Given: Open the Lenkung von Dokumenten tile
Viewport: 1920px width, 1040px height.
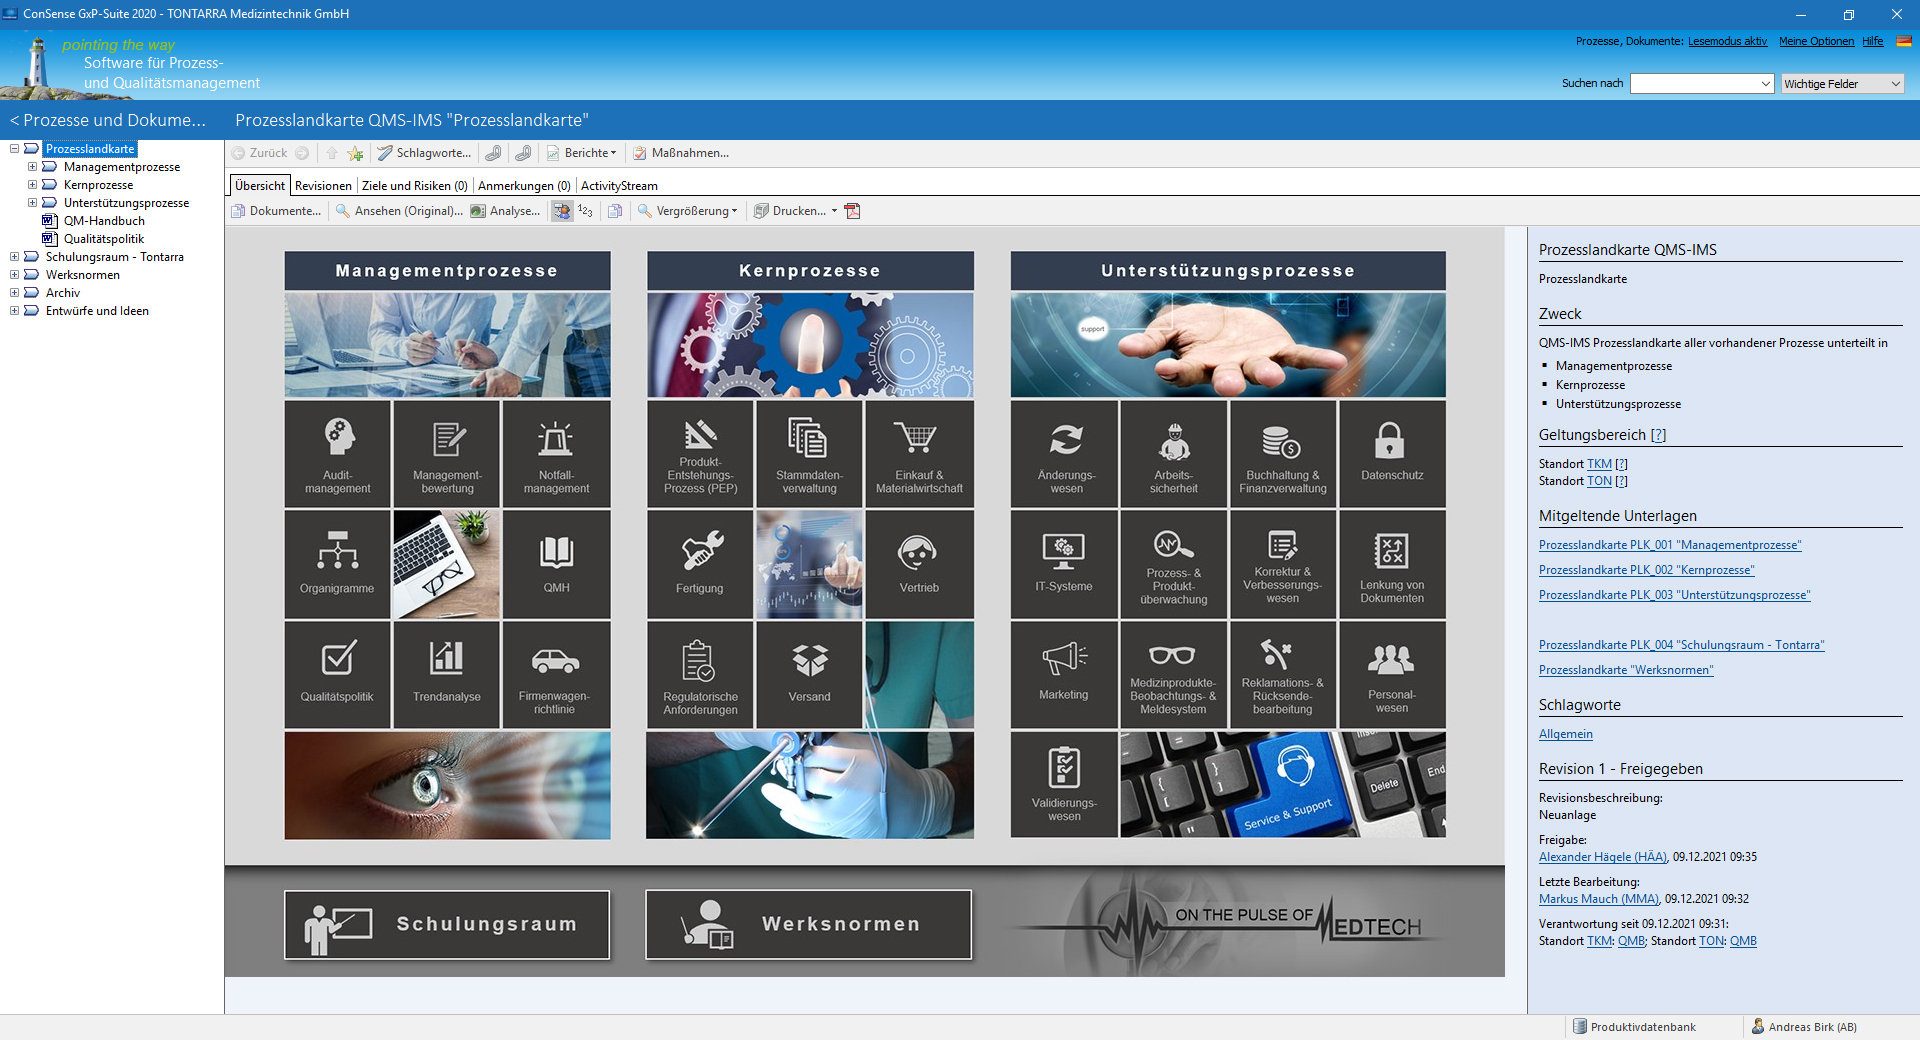Looking at the screenshot, I should pyautogui.click(x=1392, y=564).
